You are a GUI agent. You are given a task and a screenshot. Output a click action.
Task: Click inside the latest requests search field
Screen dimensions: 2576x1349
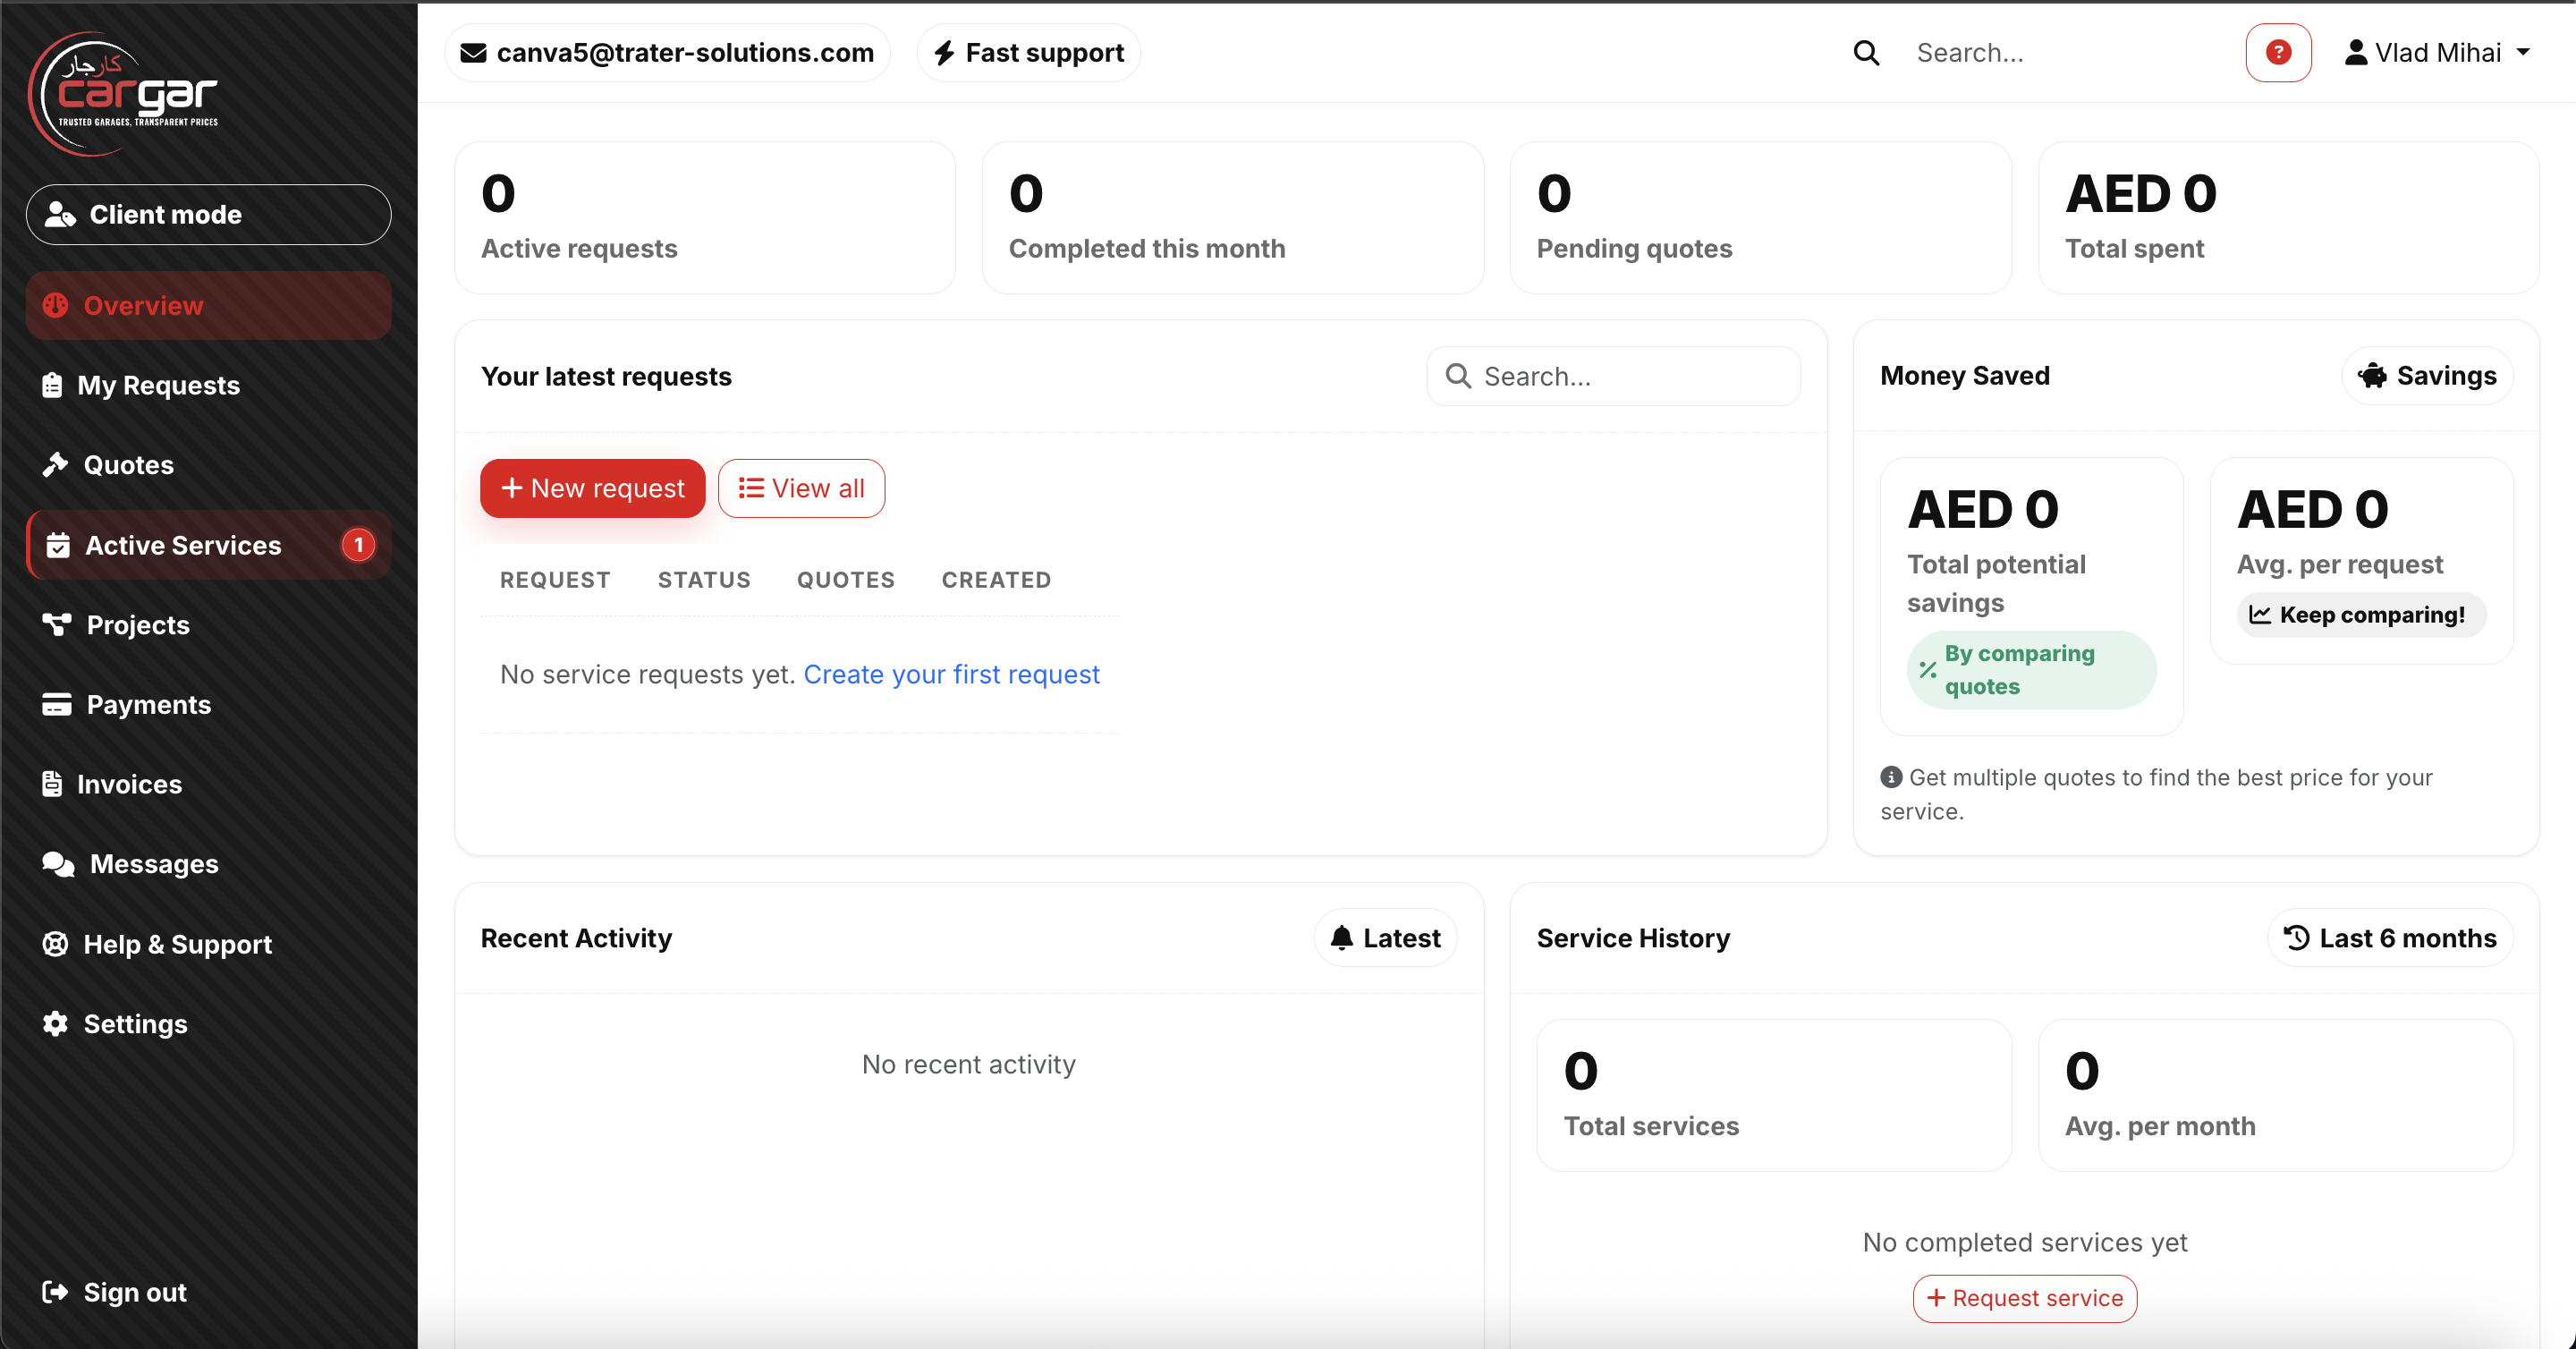1613,376
